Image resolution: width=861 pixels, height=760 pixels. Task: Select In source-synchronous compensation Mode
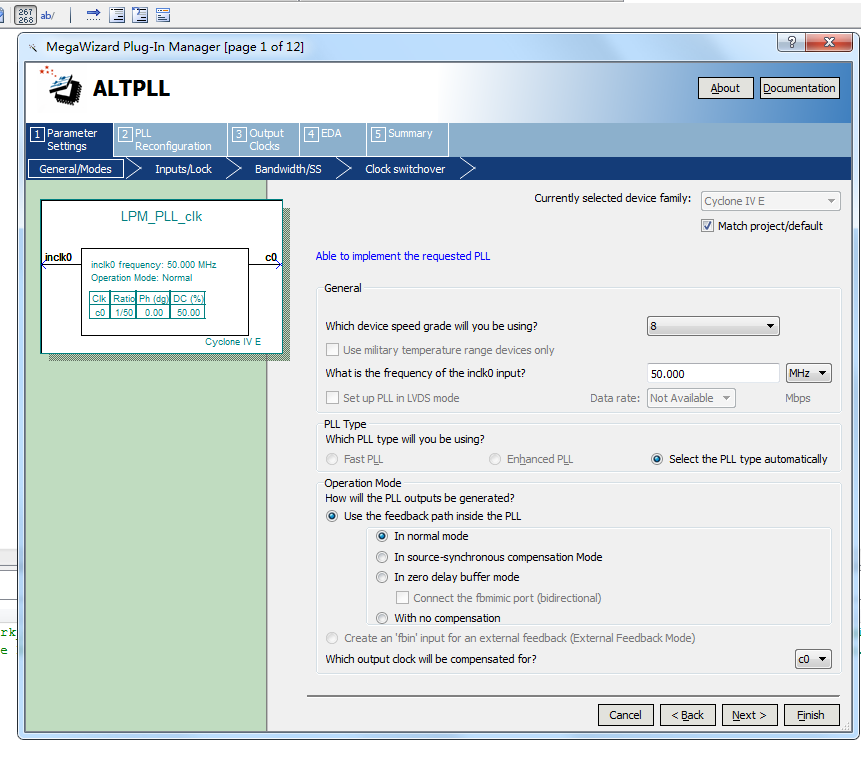(x=382, y=557)
